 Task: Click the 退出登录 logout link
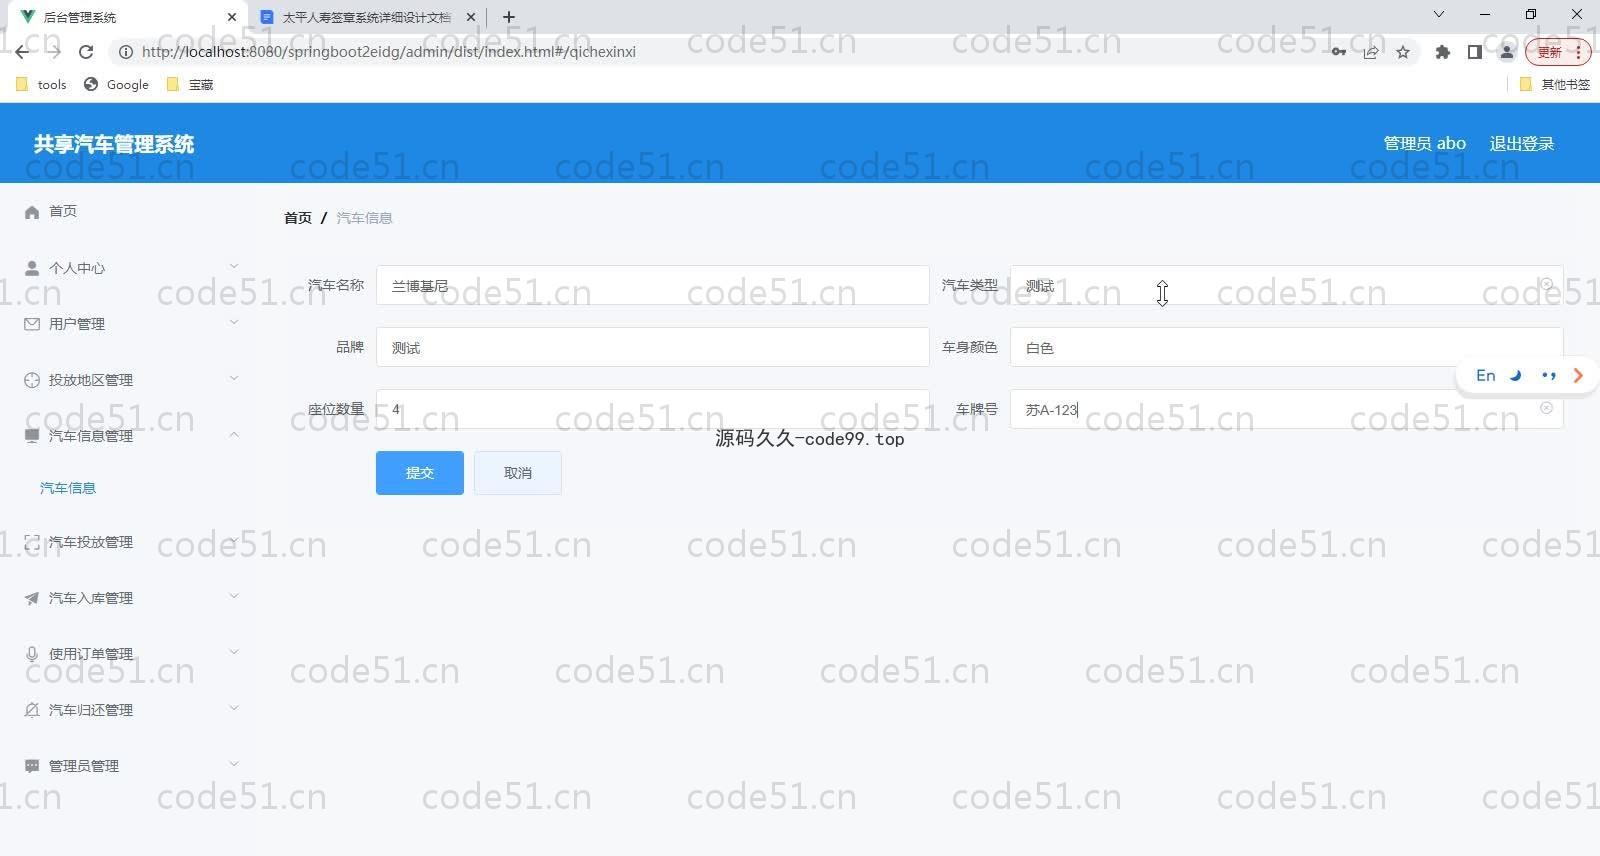coord(1522,143)
